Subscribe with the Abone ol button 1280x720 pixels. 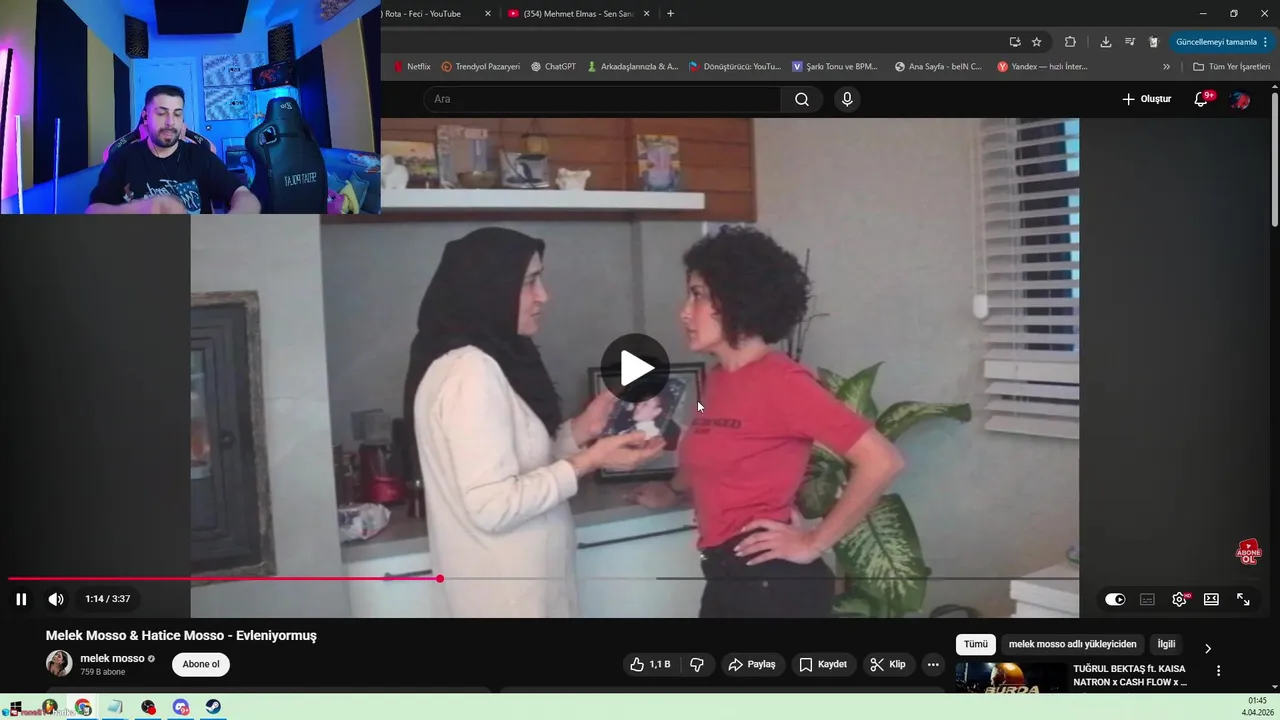point(201,664)
